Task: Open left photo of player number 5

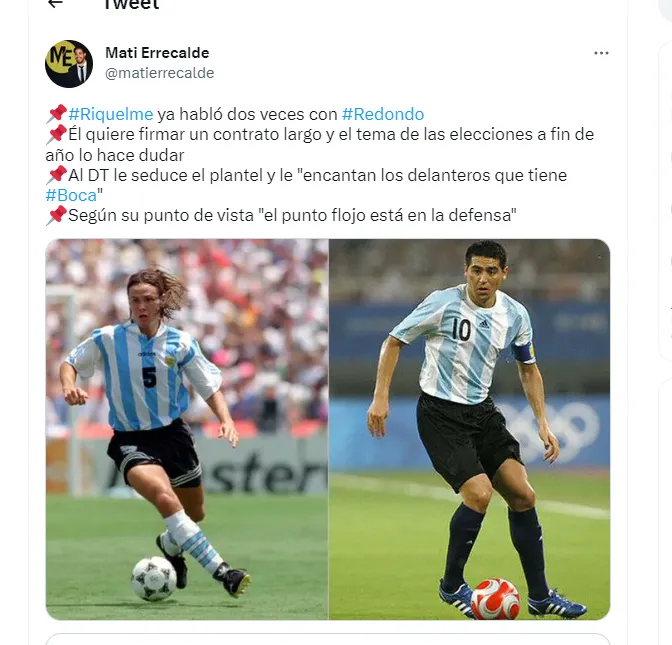Action: pyautogui.click(x=187, y=429)
